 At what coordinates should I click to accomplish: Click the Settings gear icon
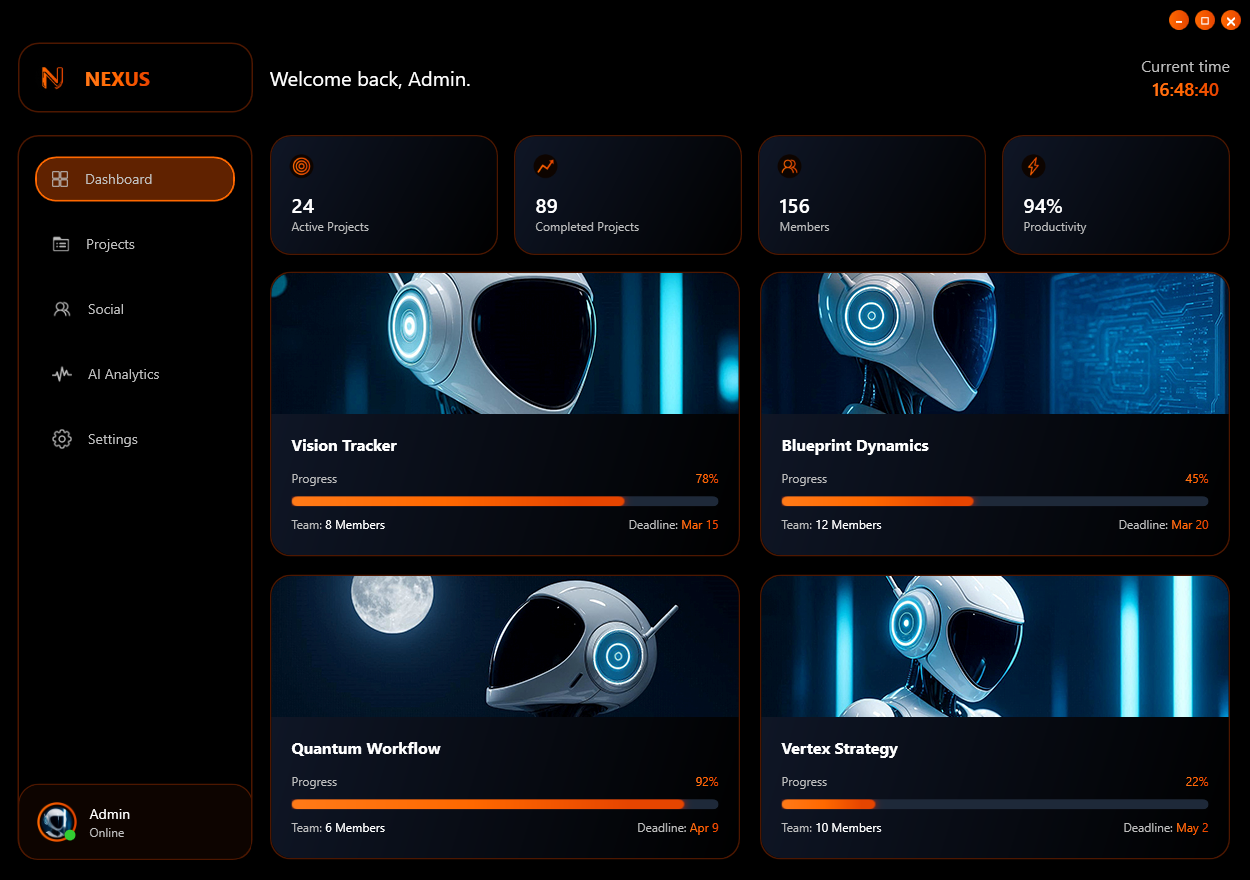[x=62, y=439]
